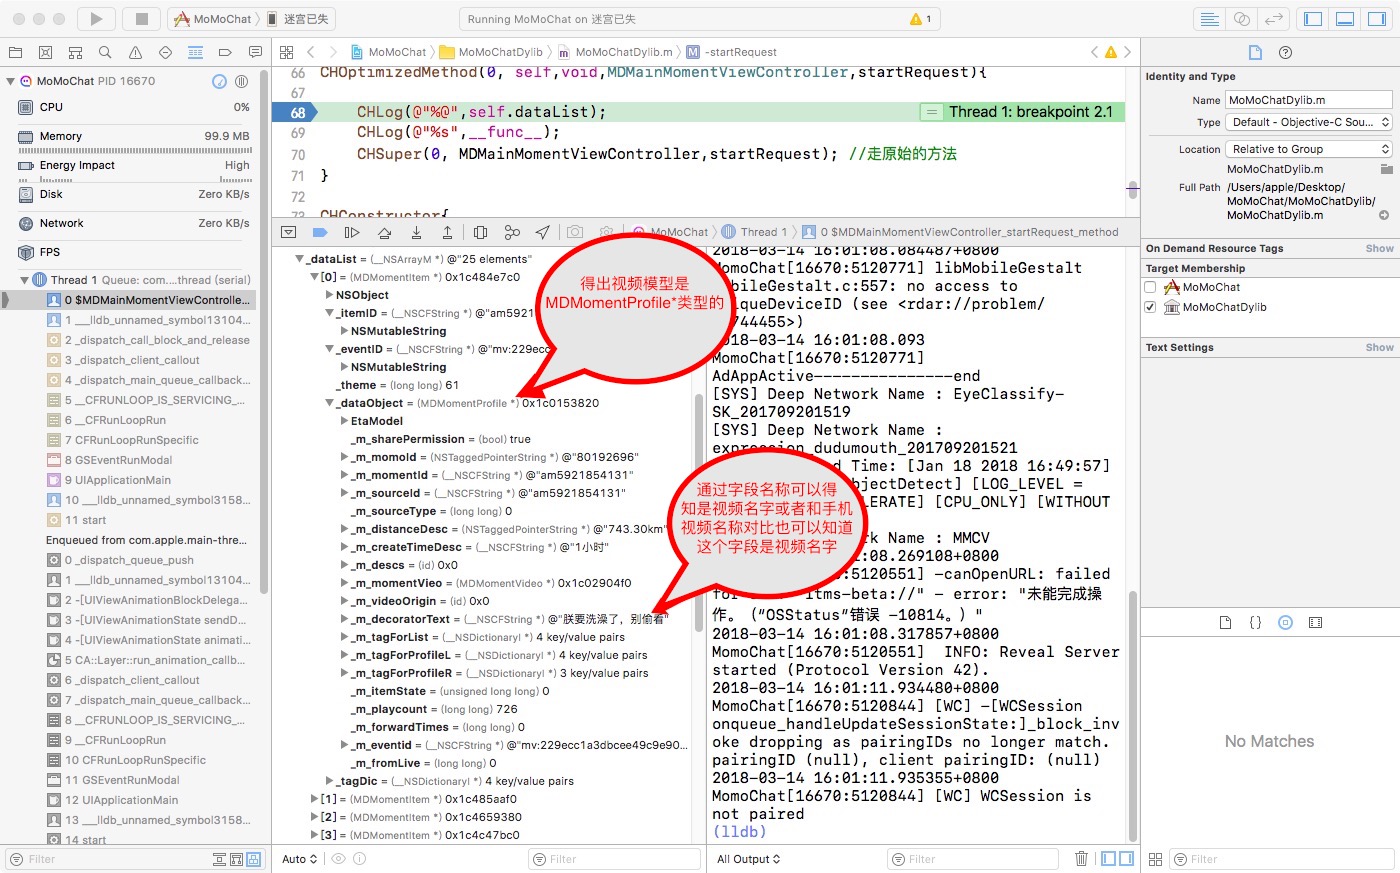Open the Report navigator speech-bubble icon
This screenshot has width=1400, height=873.
pyautogui.click(x=255, y=52)
